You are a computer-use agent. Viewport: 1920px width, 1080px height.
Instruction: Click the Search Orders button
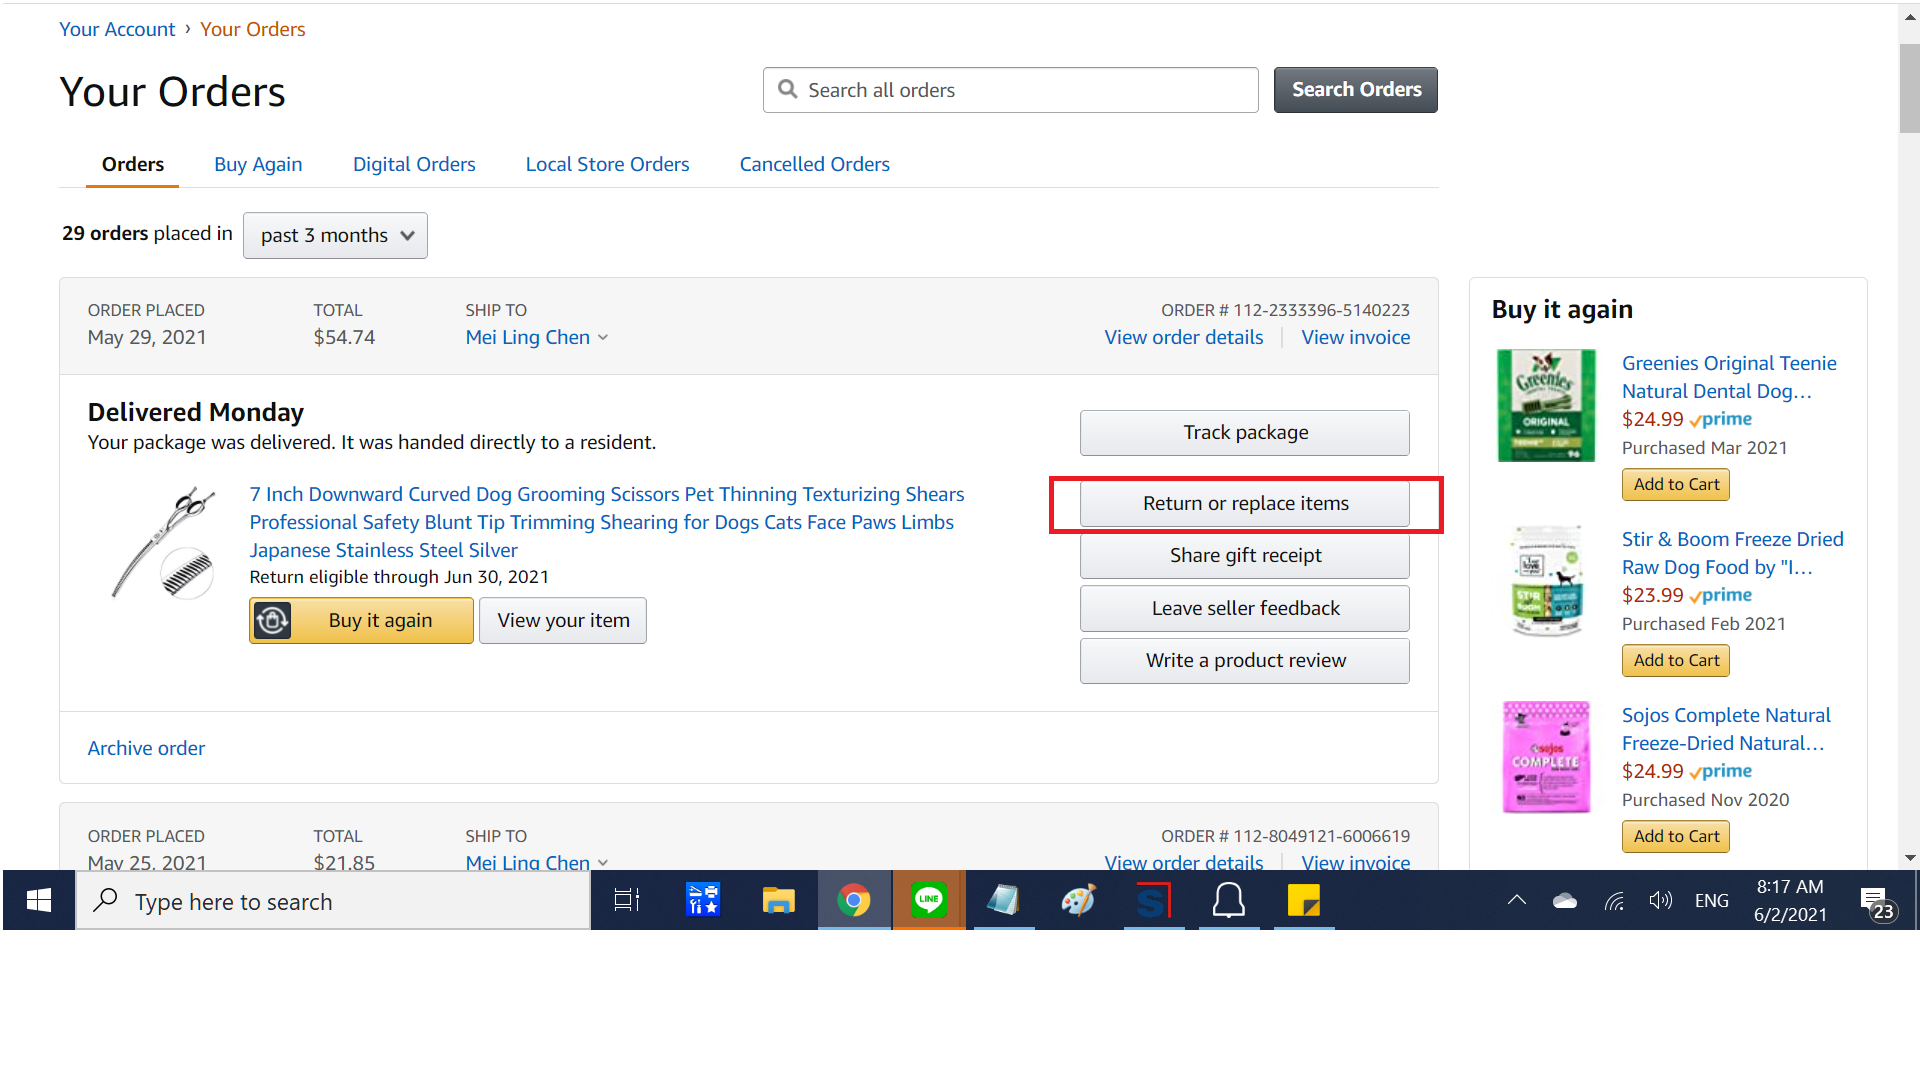(x=1356, y=90)
